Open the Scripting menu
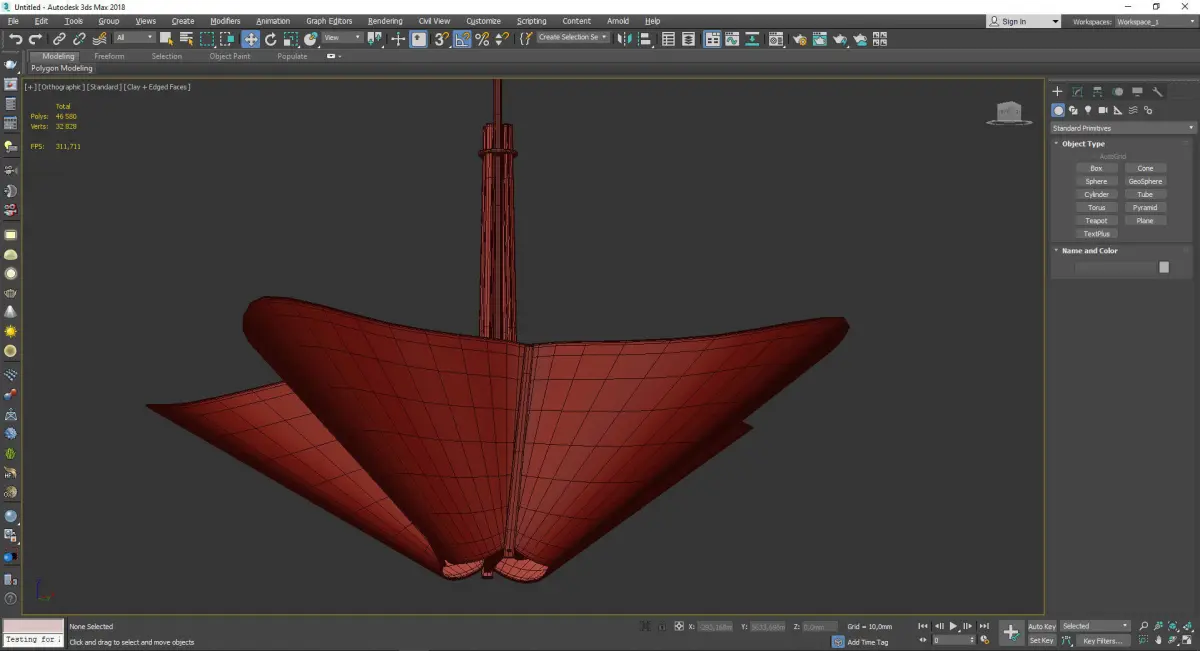 pyautogui.click(x=531, y=21)
